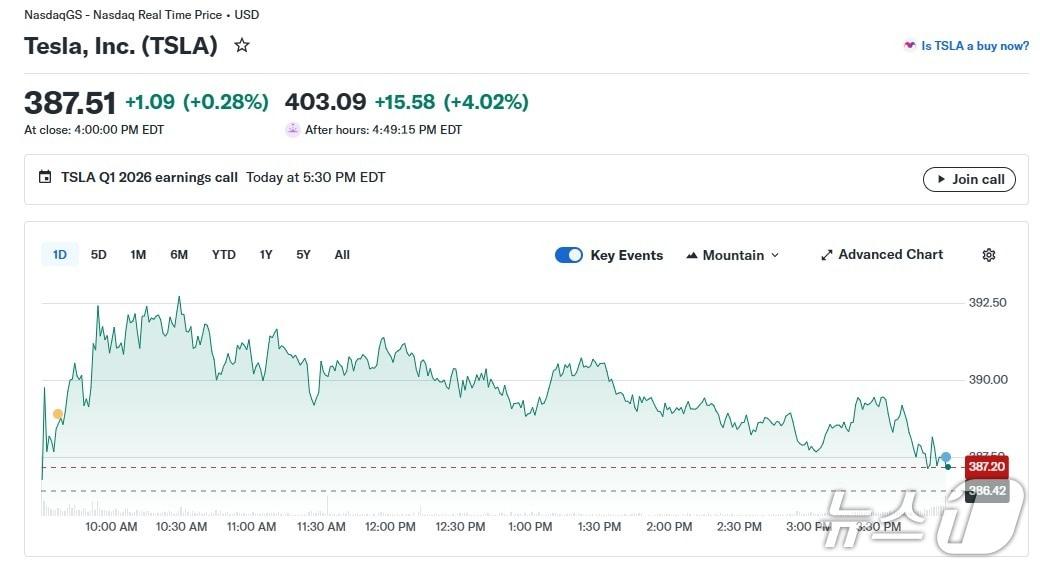Image resolution: width=1040 pixels, height=570 pixels.
Task: Show the 6M chart range
Action: point(179,255)
